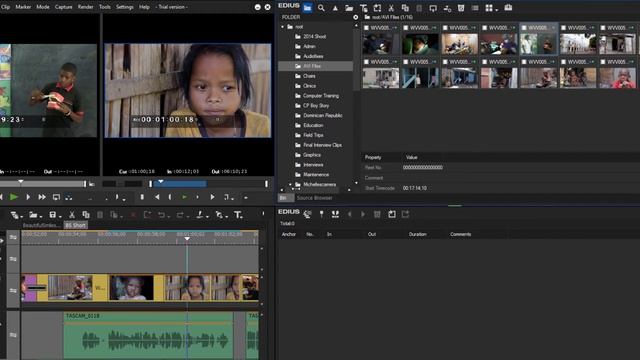Open the dropdown arrow beside Open project icon
Screen dimensions: 640x360
pyautogui.click(x=40, y=216)
